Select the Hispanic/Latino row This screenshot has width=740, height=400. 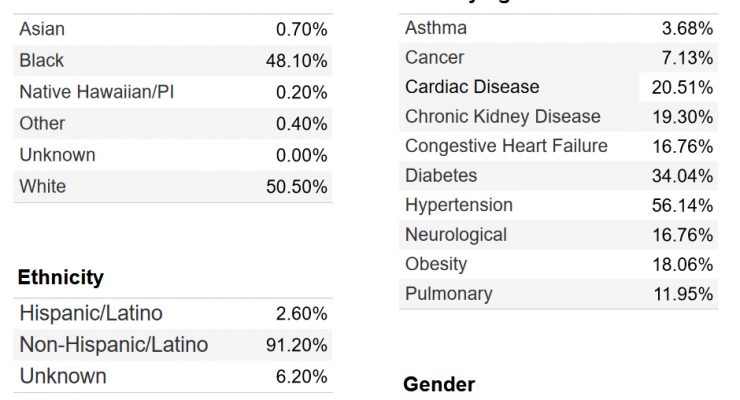pyautogui.click(x=173, y=314)
